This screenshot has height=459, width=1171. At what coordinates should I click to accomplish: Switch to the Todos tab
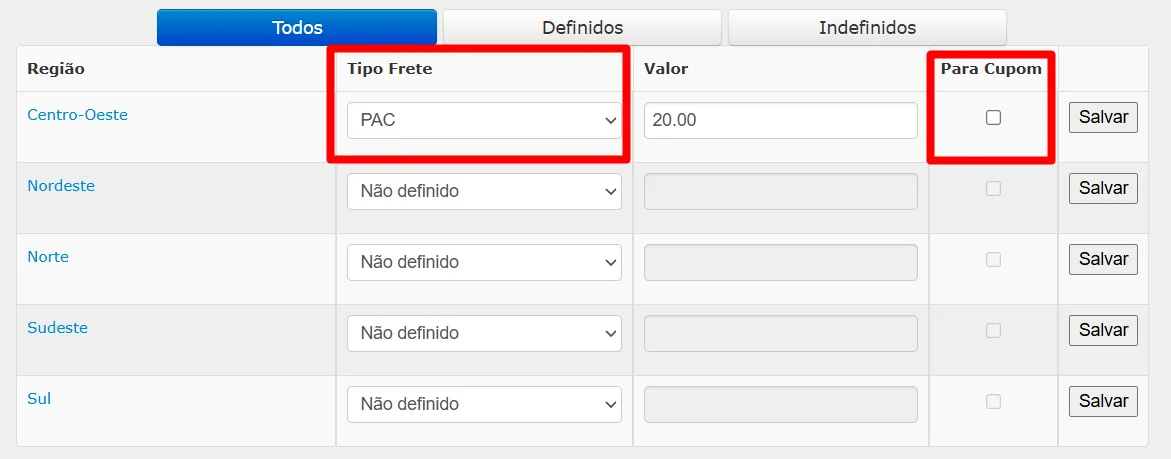[296, 28]
